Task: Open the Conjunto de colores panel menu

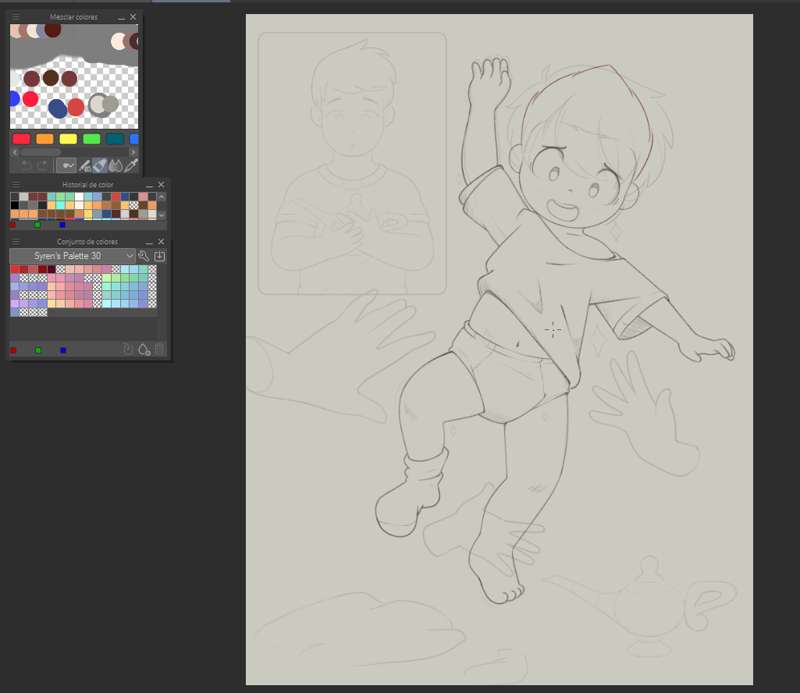Action: pos(15,241)
